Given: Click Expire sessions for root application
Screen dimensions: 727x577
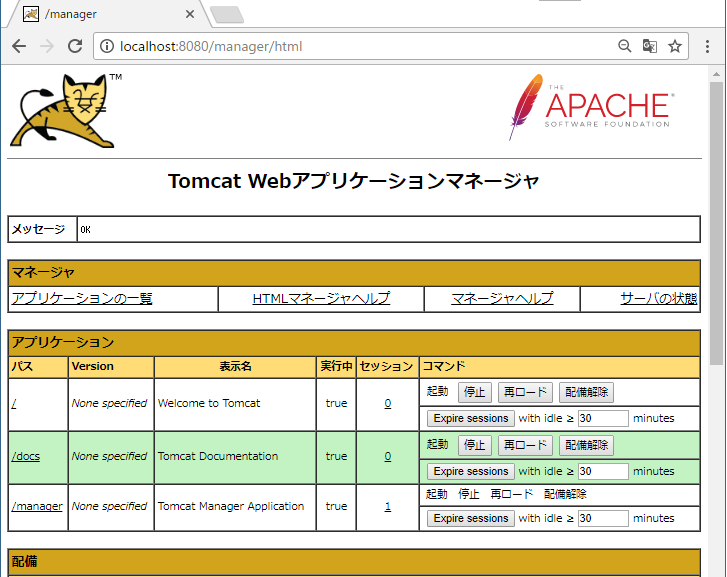Looking at the screenshot, I should (471, 418).
